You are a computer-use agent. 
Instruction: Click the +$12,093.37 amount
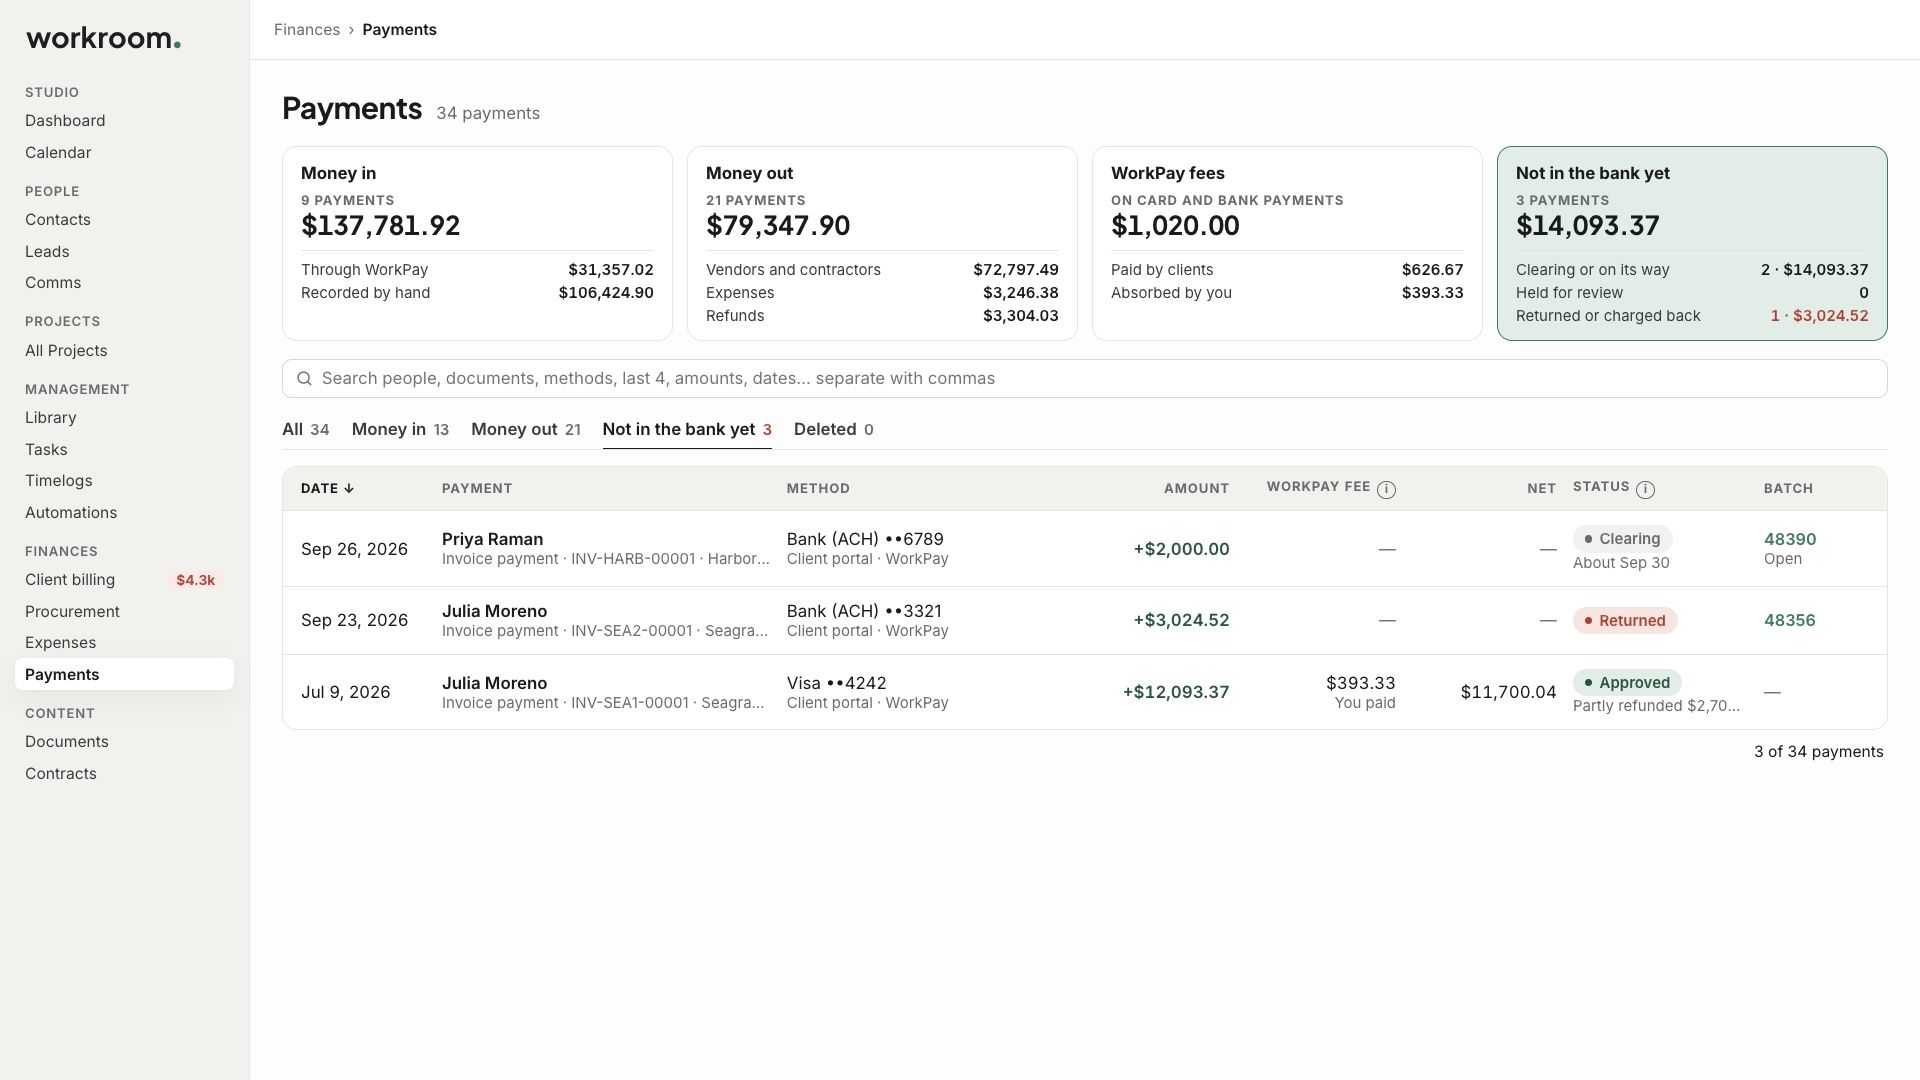[1175, 692]
